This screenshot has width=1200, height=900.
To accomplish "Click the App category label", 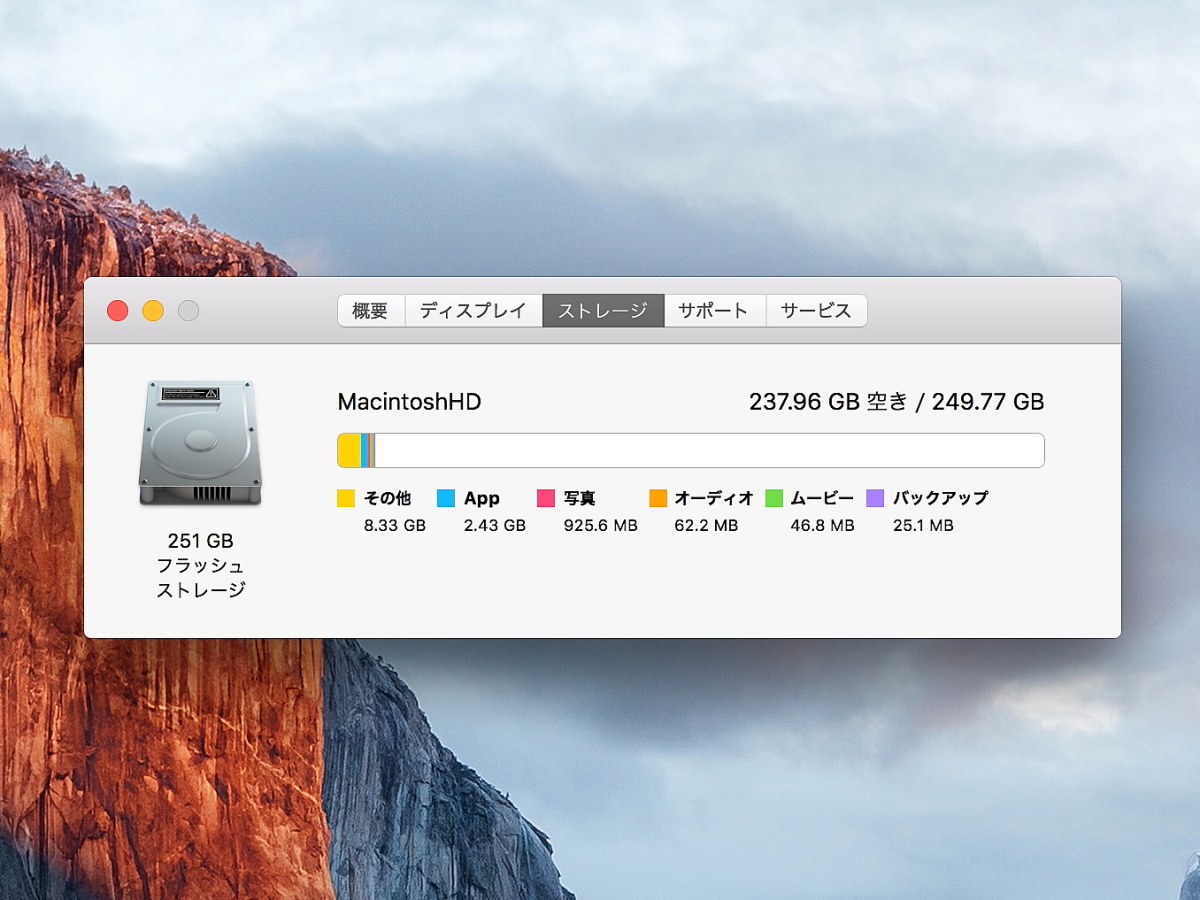I will click(482, 498).
